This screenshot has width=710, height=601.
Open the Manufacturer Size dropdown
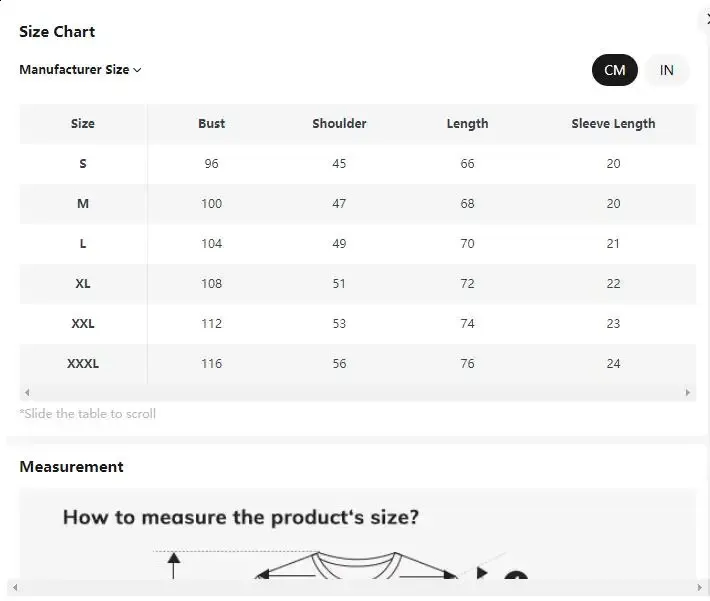(81, 70)
